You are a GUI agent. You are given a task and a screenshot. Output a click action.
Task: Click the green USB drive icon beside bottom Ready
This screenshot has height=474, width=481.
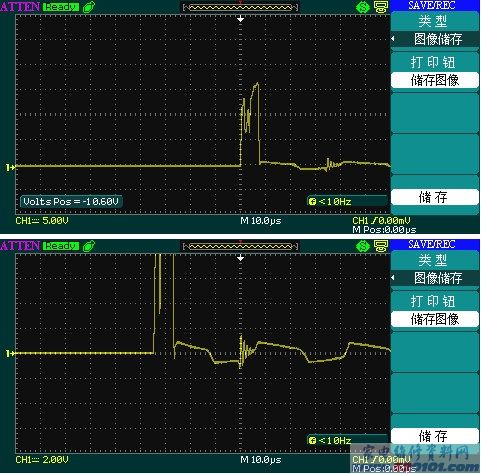pos(89,246)
